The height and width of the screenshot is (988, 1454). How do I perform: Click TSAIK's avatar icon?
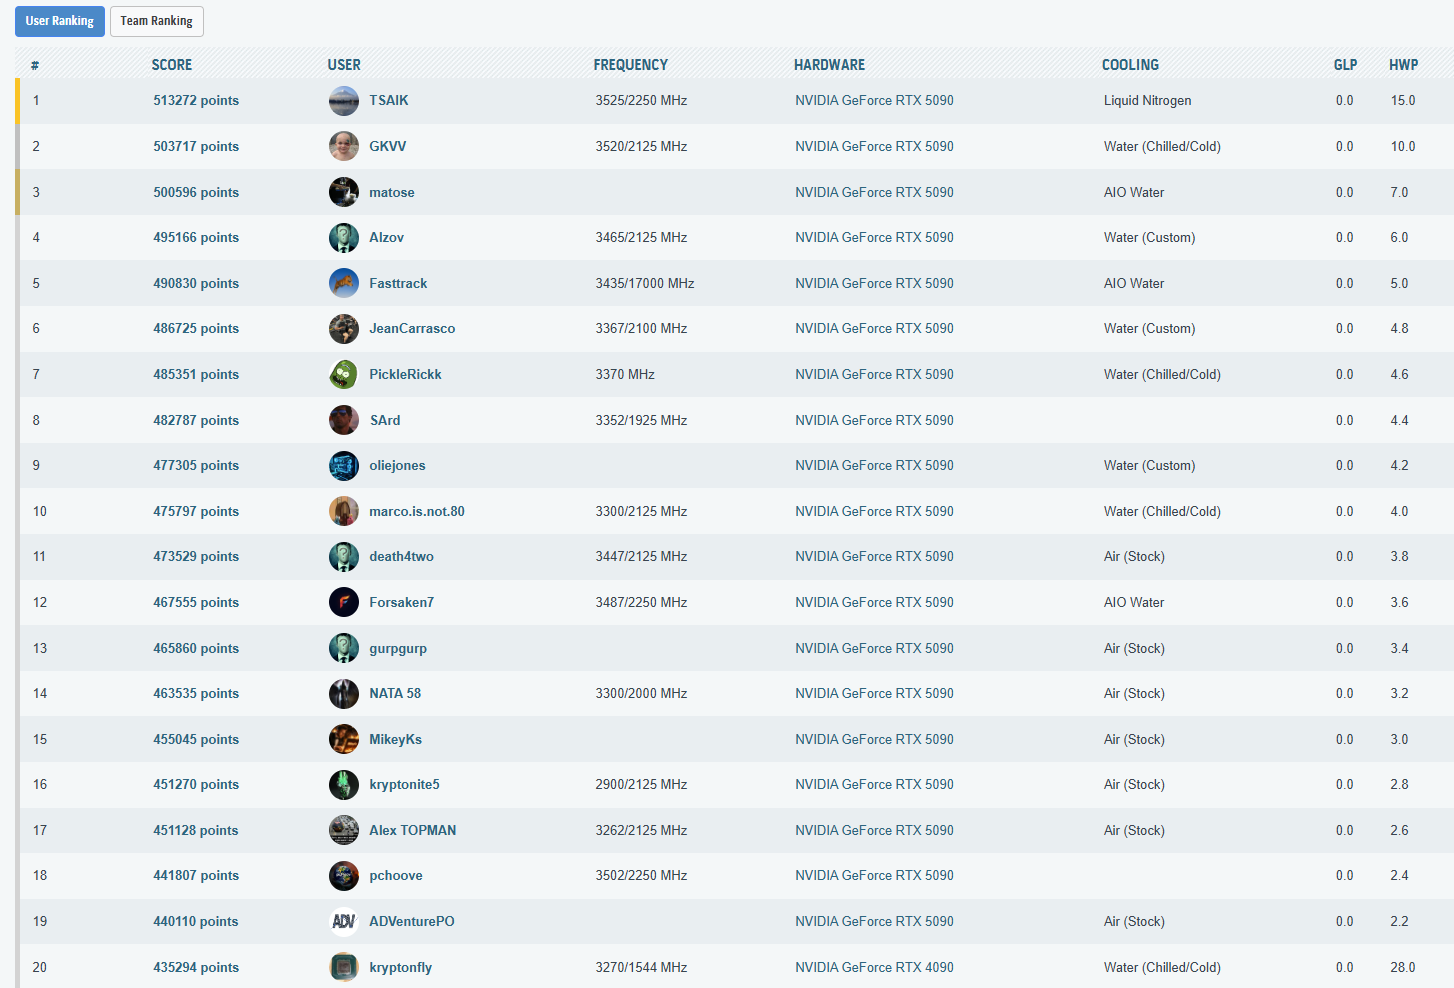click(x=343, y=101)
